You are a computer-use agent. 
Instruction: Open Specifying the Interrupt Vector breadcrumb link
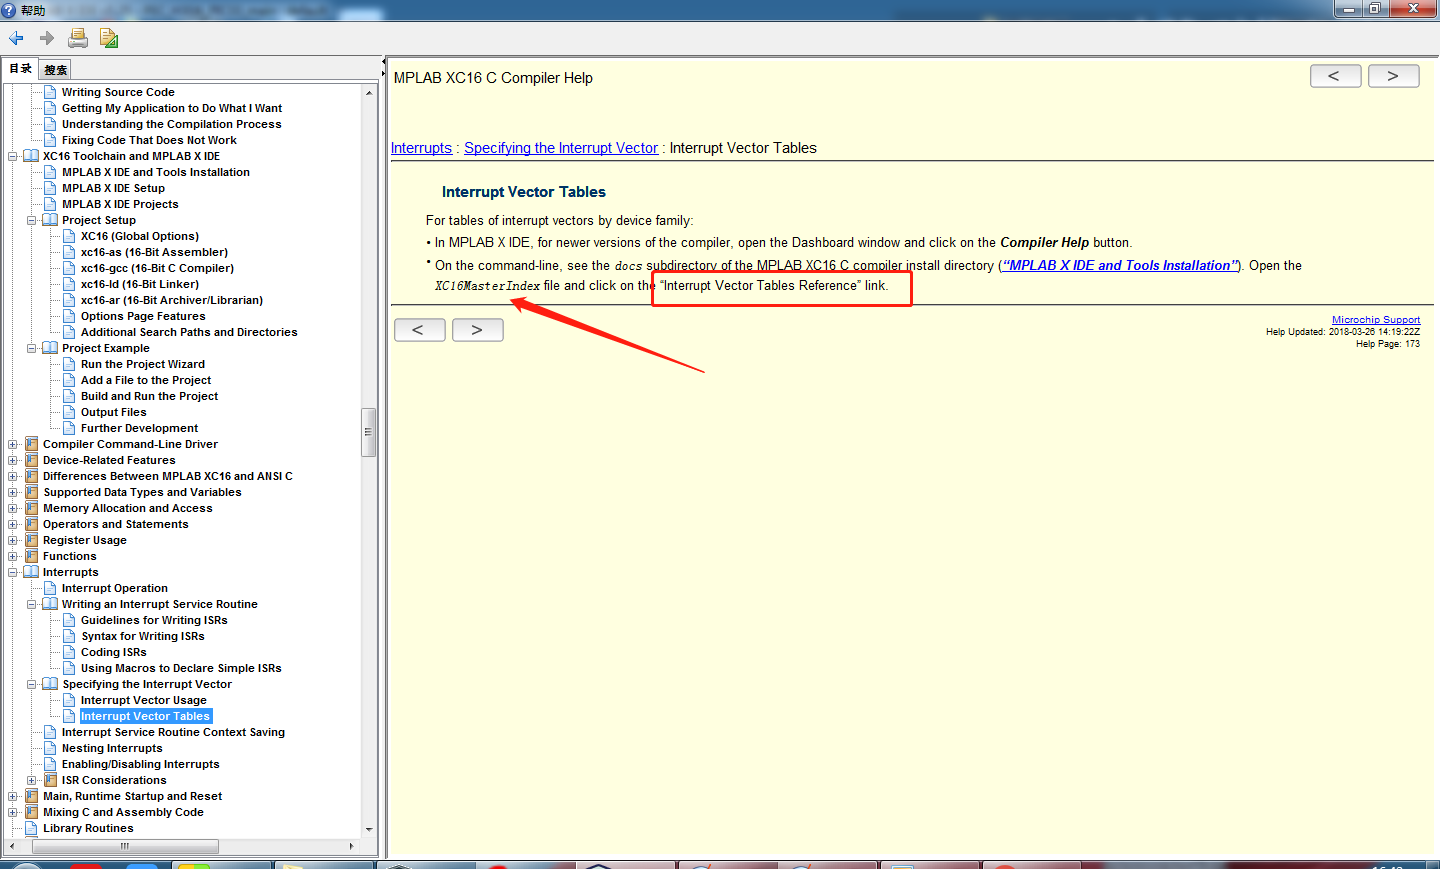pyautogui.click(x=561, y=148)
